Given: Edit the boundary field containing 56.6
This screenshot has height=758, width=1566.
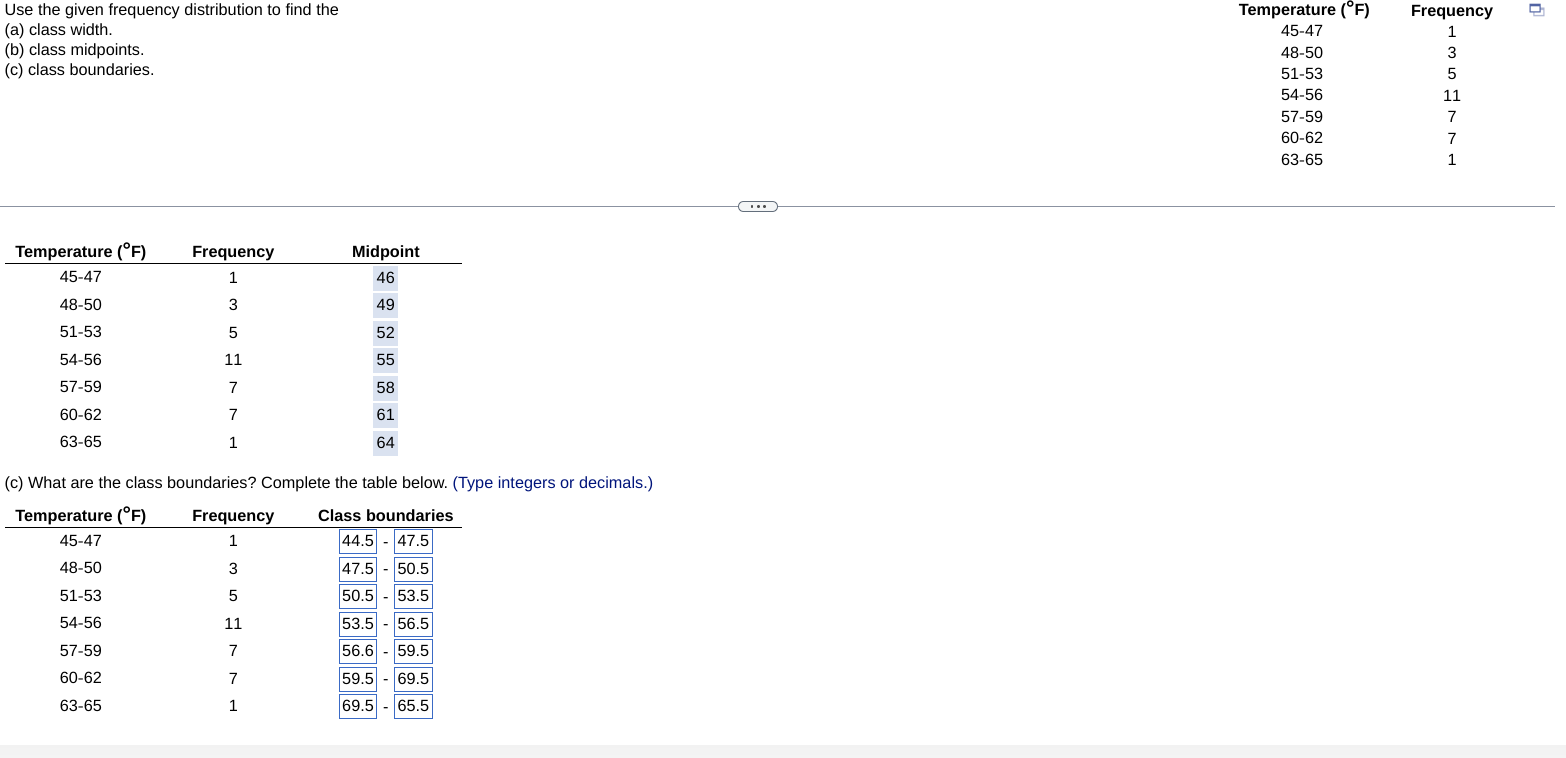Looking at the screenshot, I should click(357, 650).
